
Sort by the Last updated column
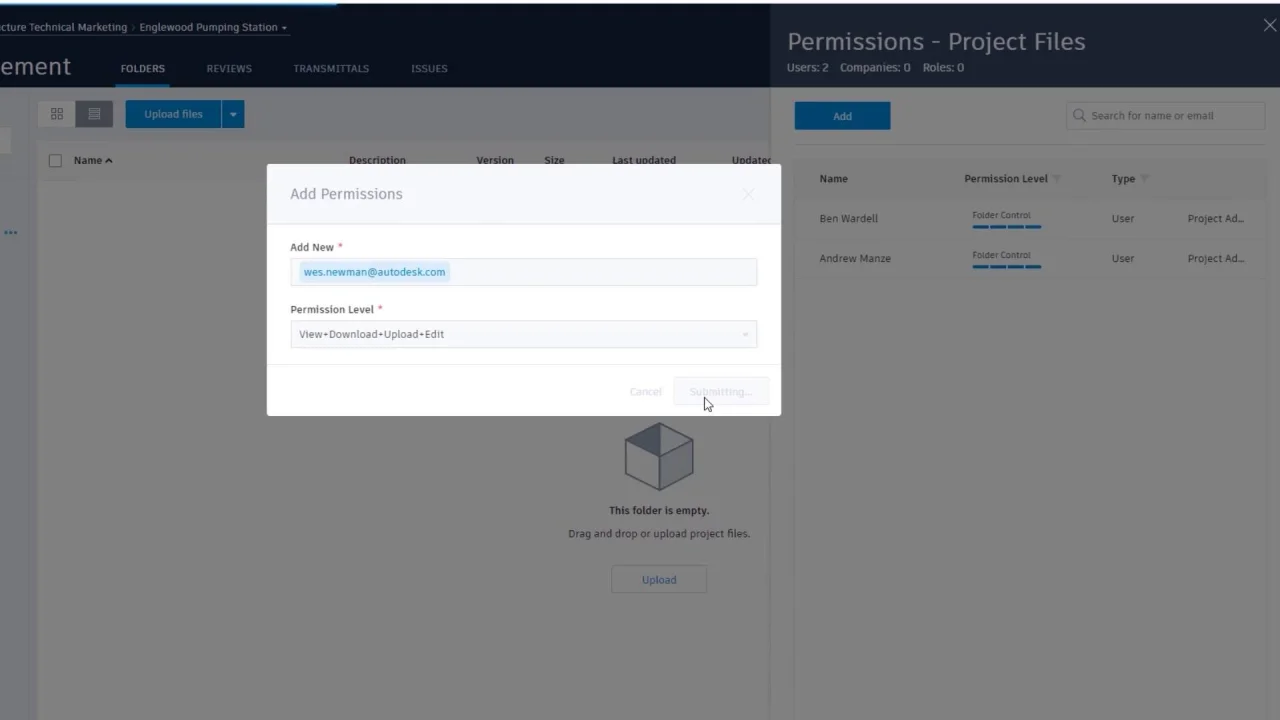tap(644, 160)
